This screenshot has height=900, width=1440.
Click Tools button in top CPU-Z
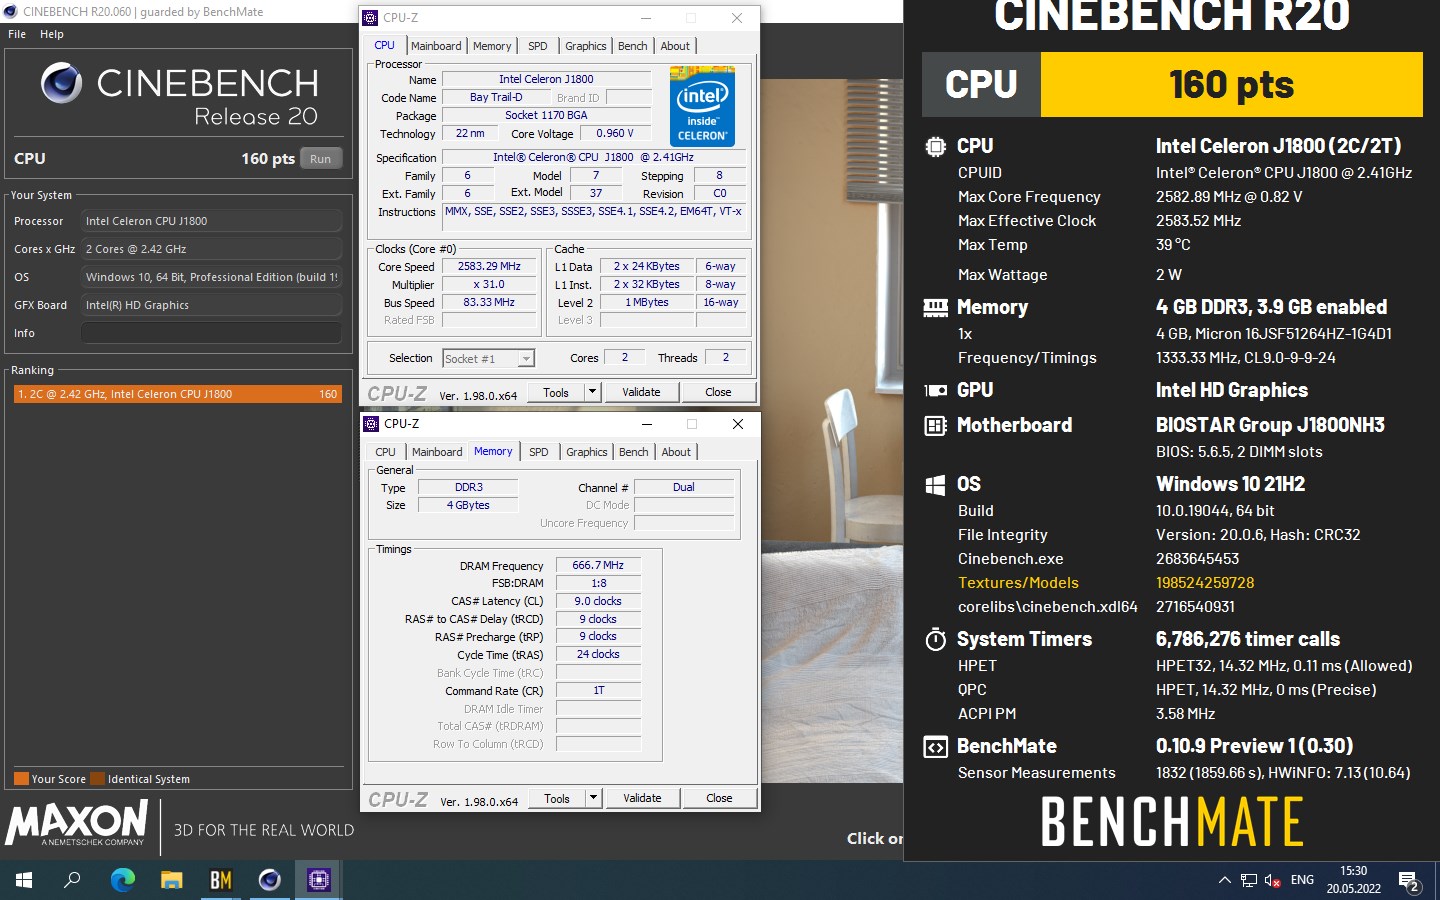click(556, 392)
